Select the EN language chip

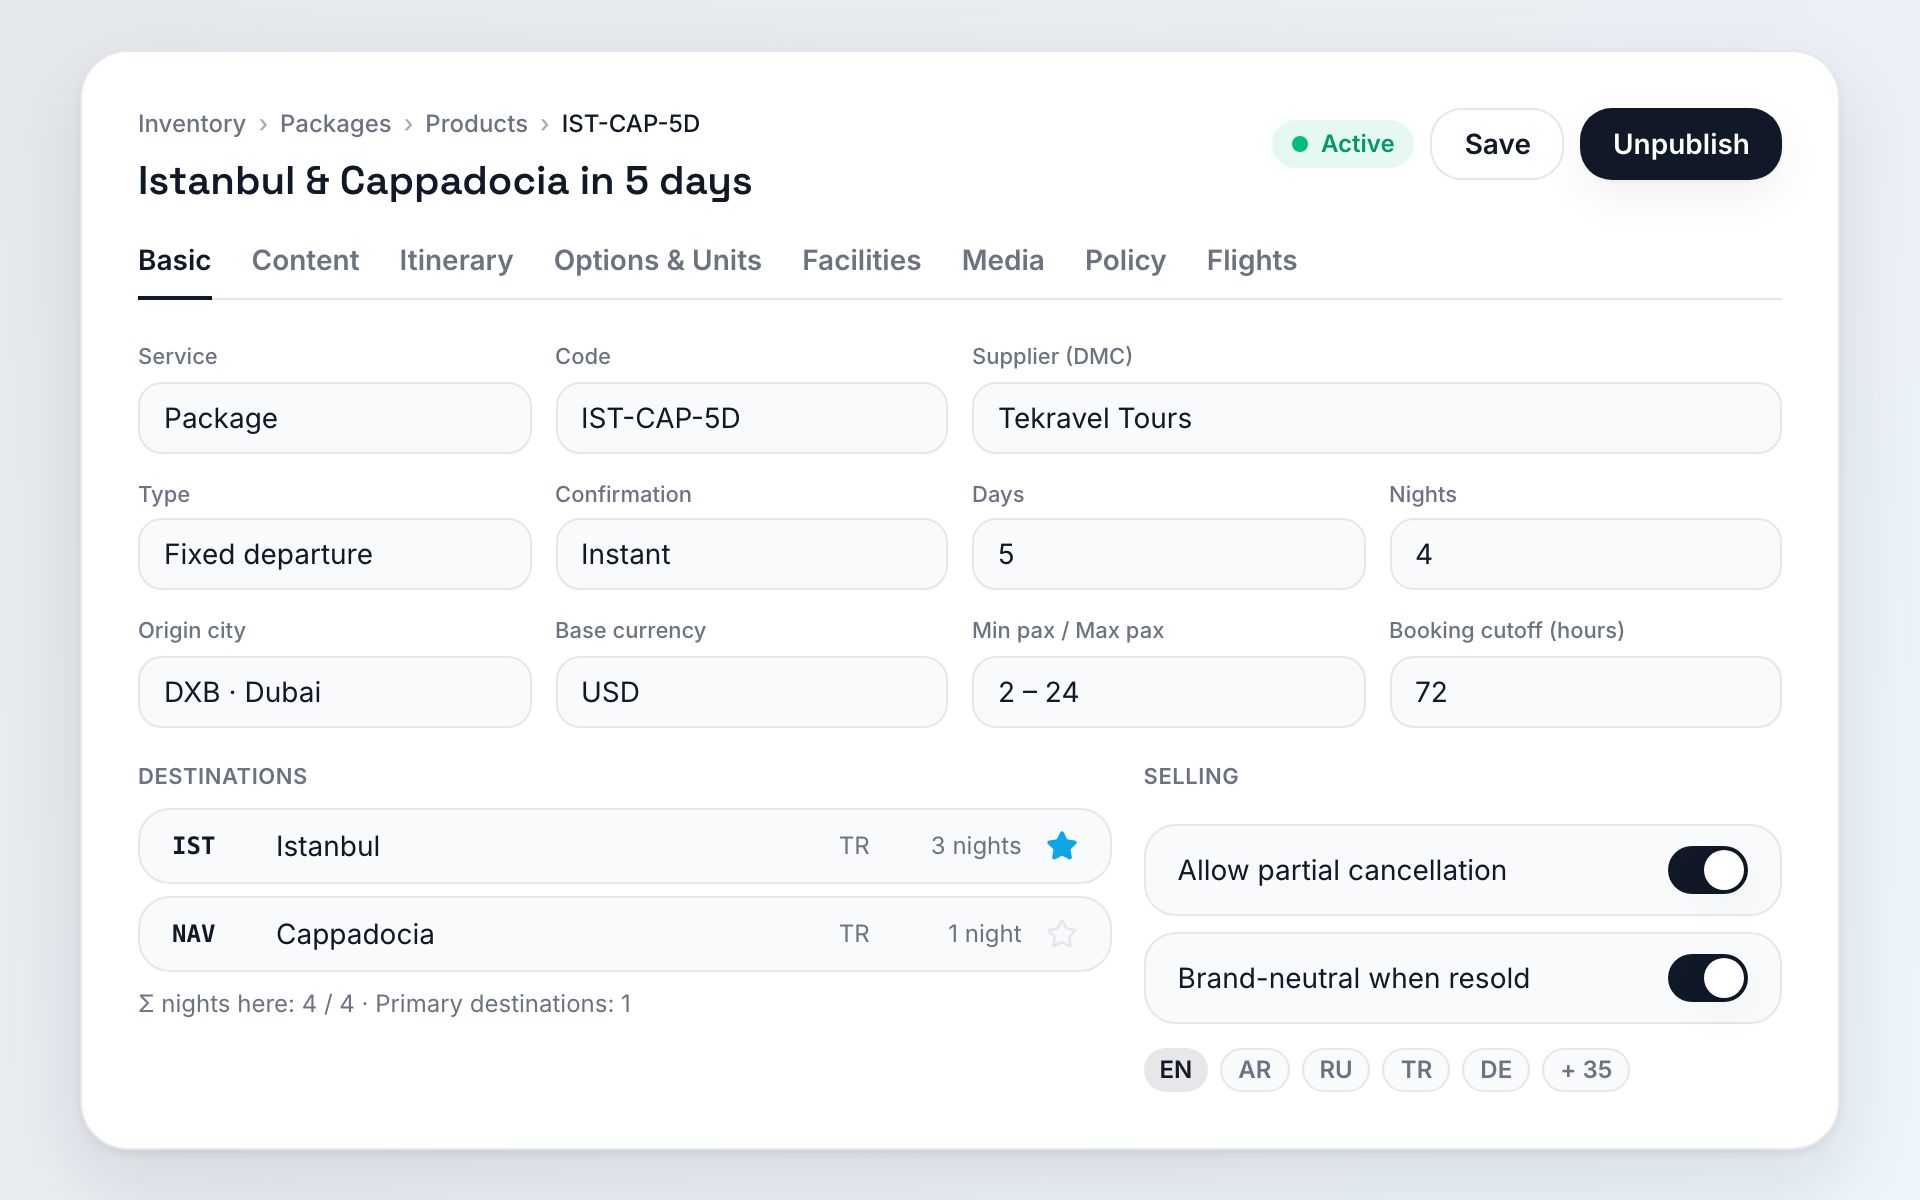click(x=1175, y=1070)
